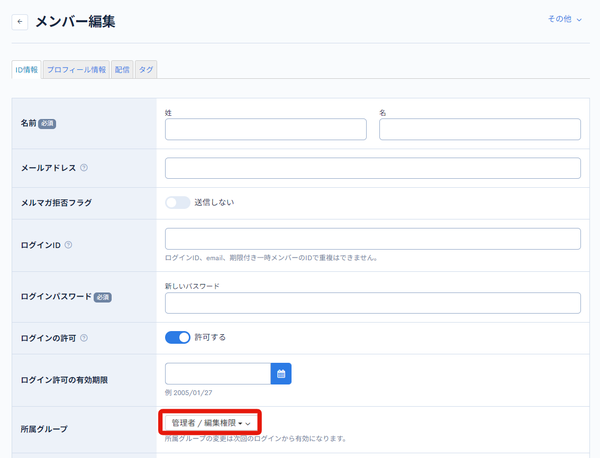Open the その他 dropdown menu
This screenshot has width=600, height=458.
(565, 19)
